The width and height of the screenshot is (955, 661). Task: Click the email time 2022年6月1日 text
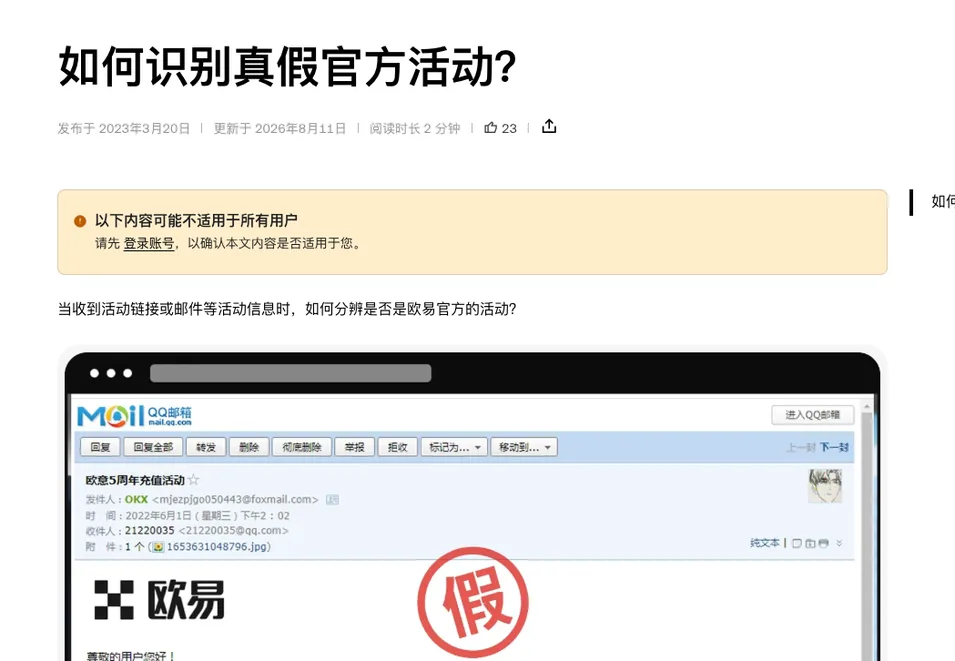tap(207, 515)
